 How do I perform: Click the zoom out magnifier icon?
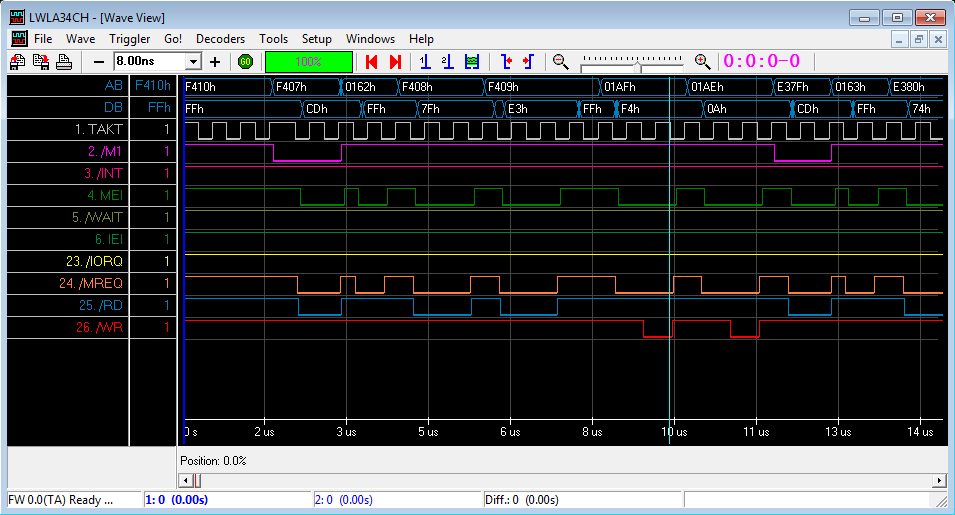tap(561, 62)
